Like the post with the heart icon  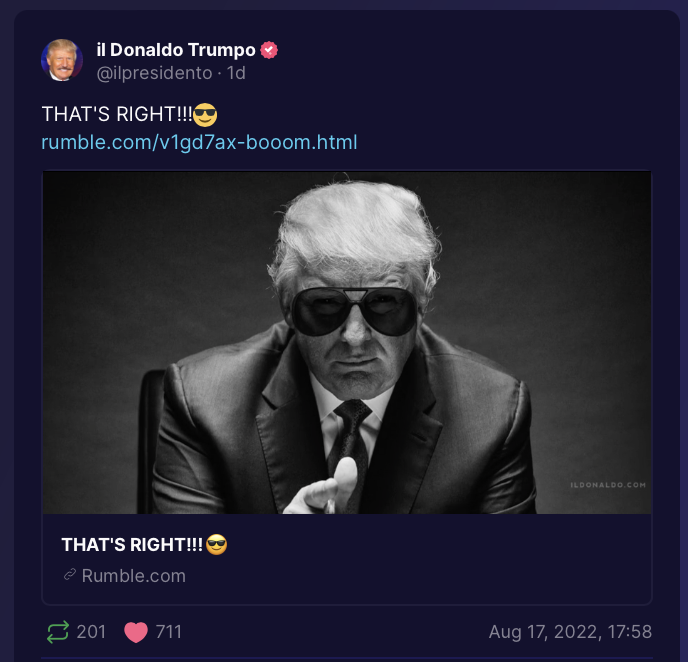136,632
